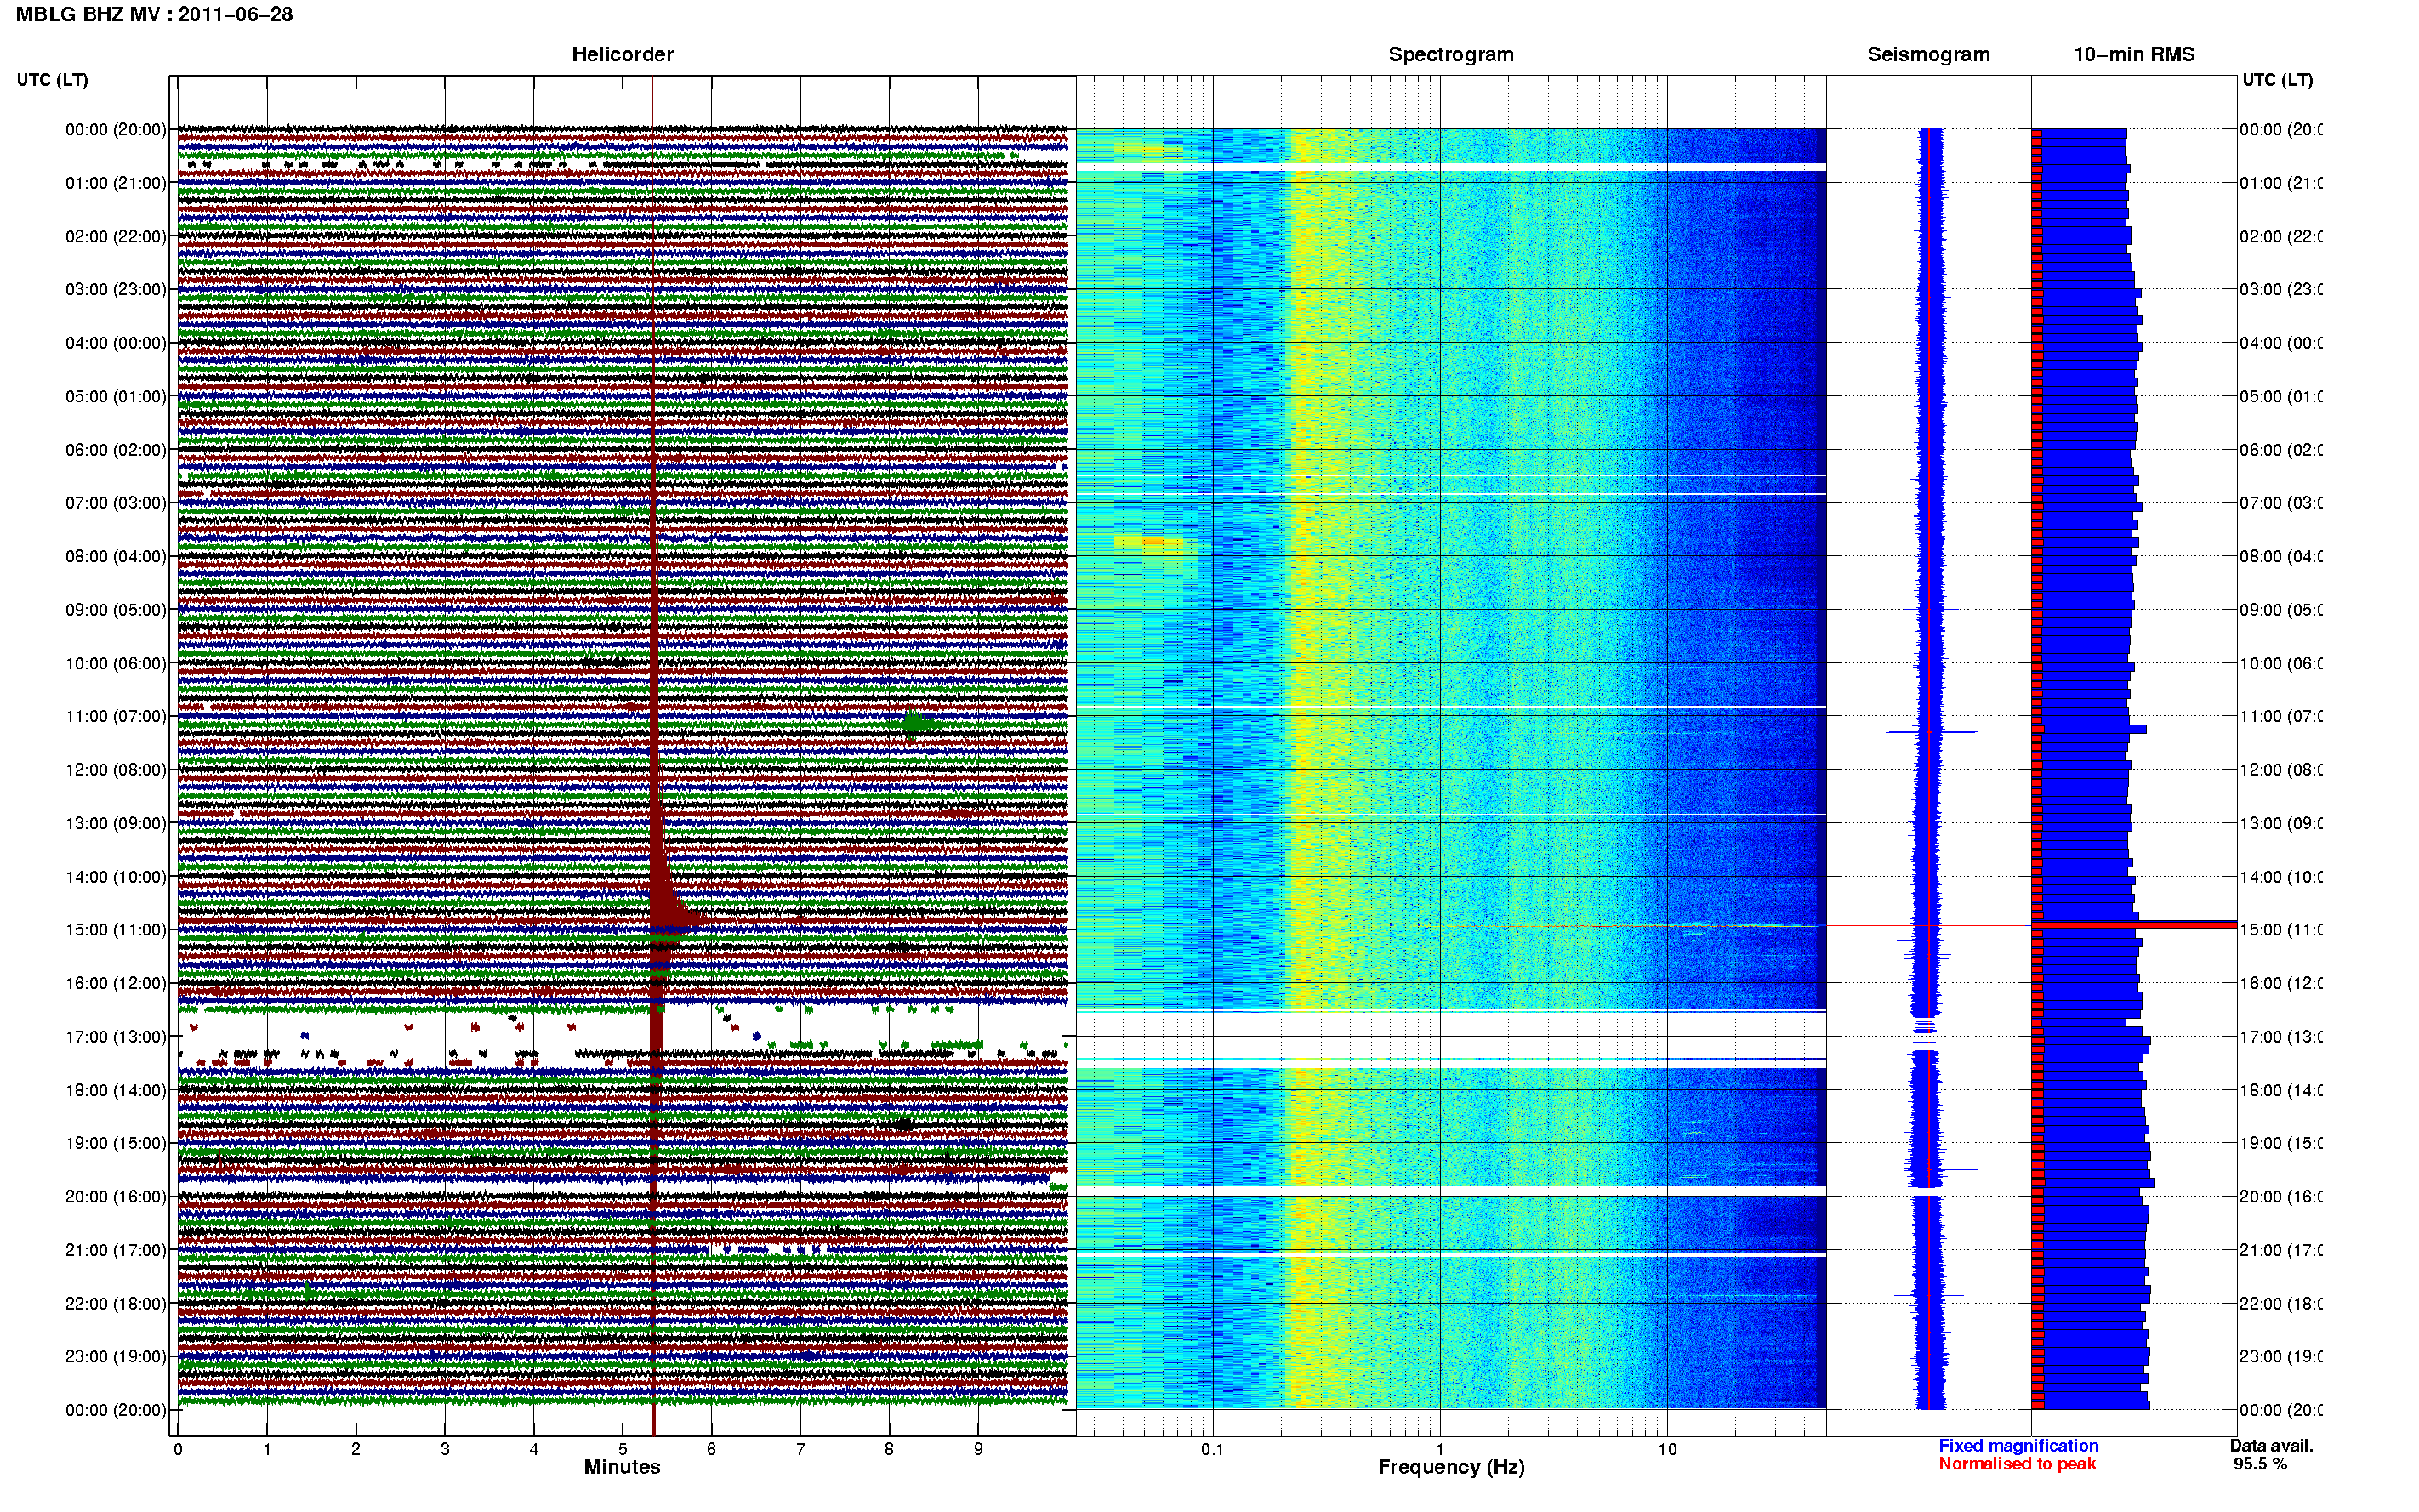
Task: Click the left '21:00 (17:00)' time label
Action: (116, 1250)
